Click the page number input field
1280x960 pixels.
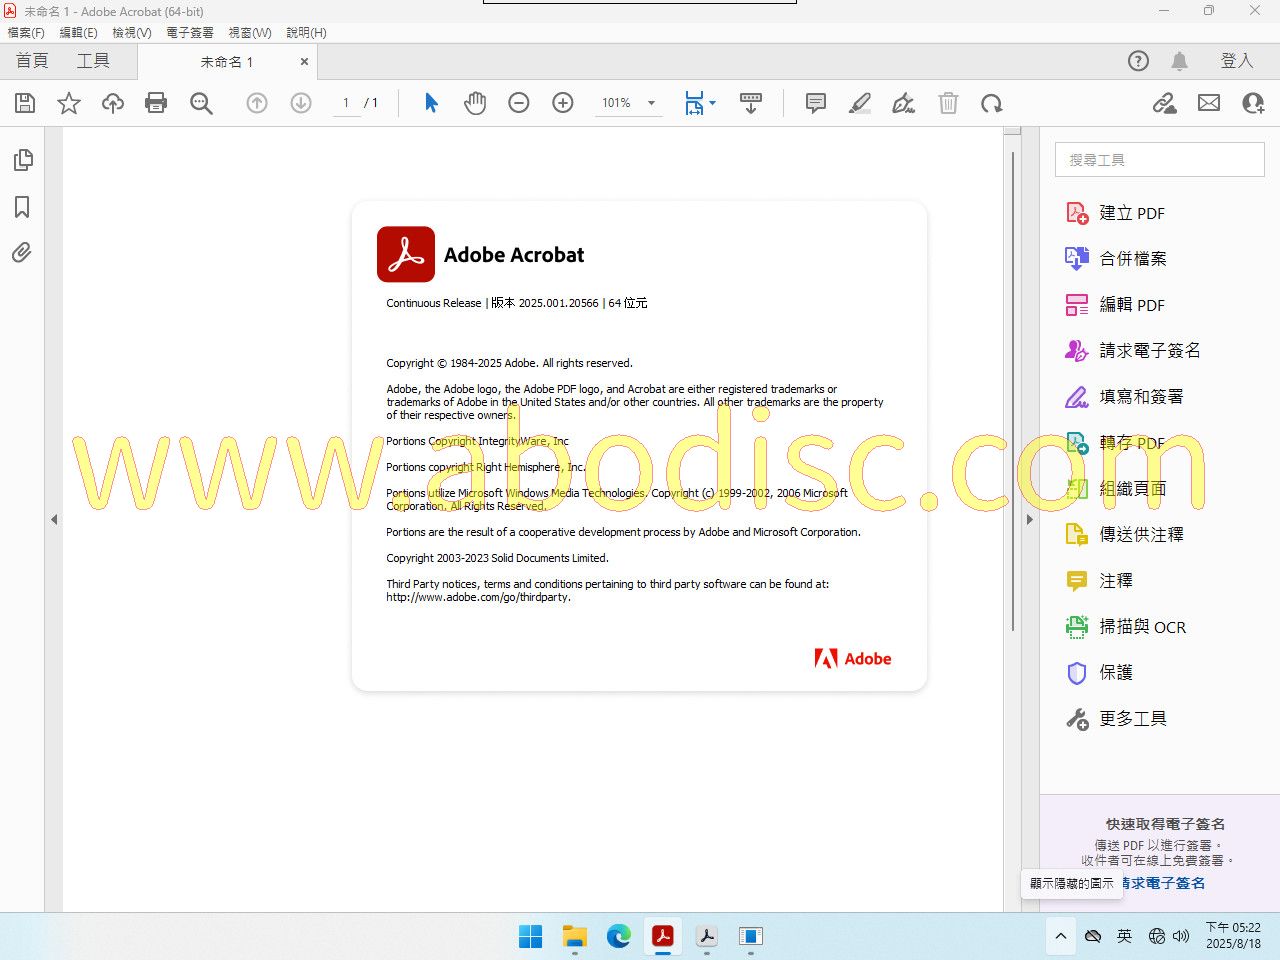(346, 103)
